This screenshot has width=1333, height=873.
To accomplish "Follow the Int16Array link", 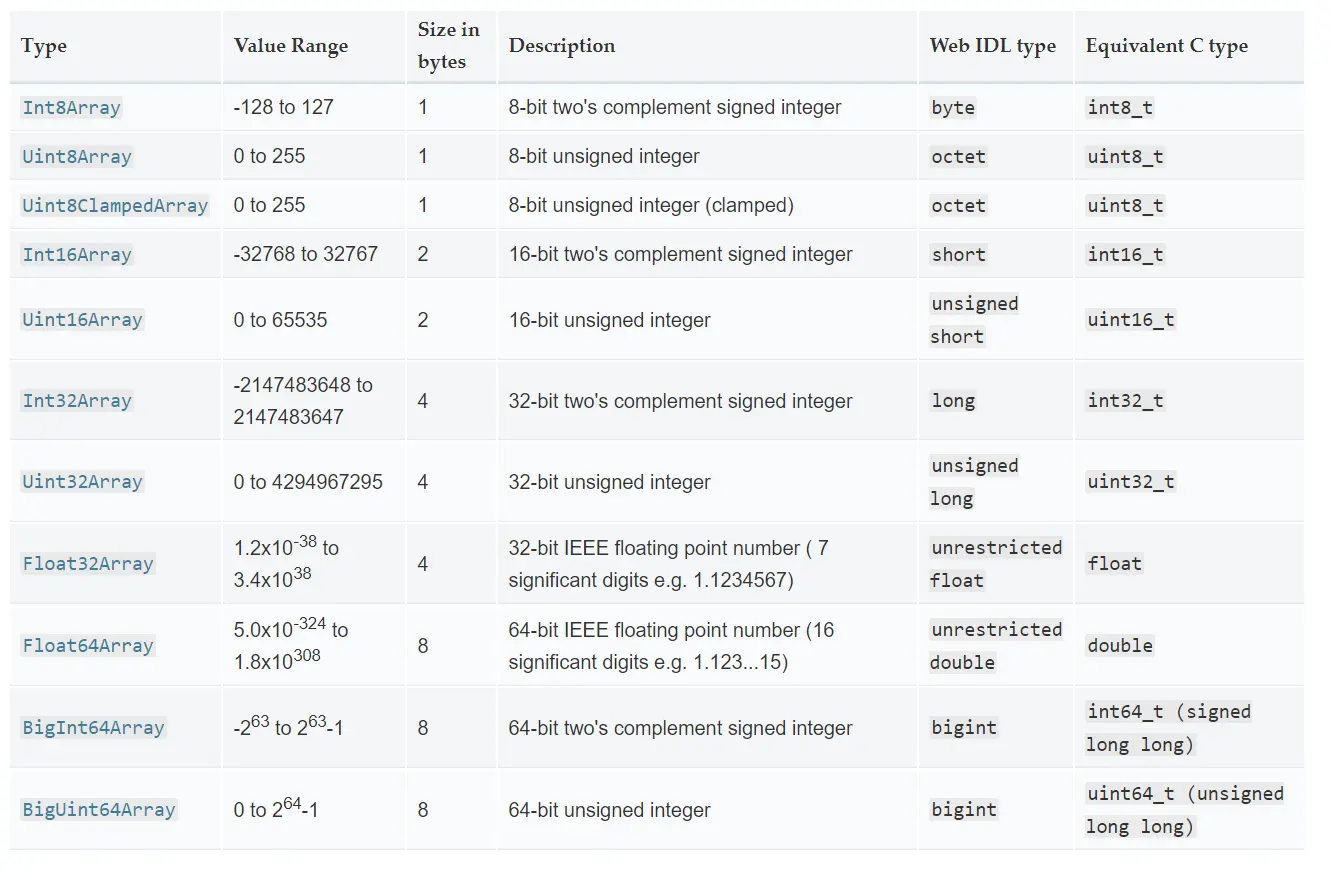I will (x=77, y=255).
